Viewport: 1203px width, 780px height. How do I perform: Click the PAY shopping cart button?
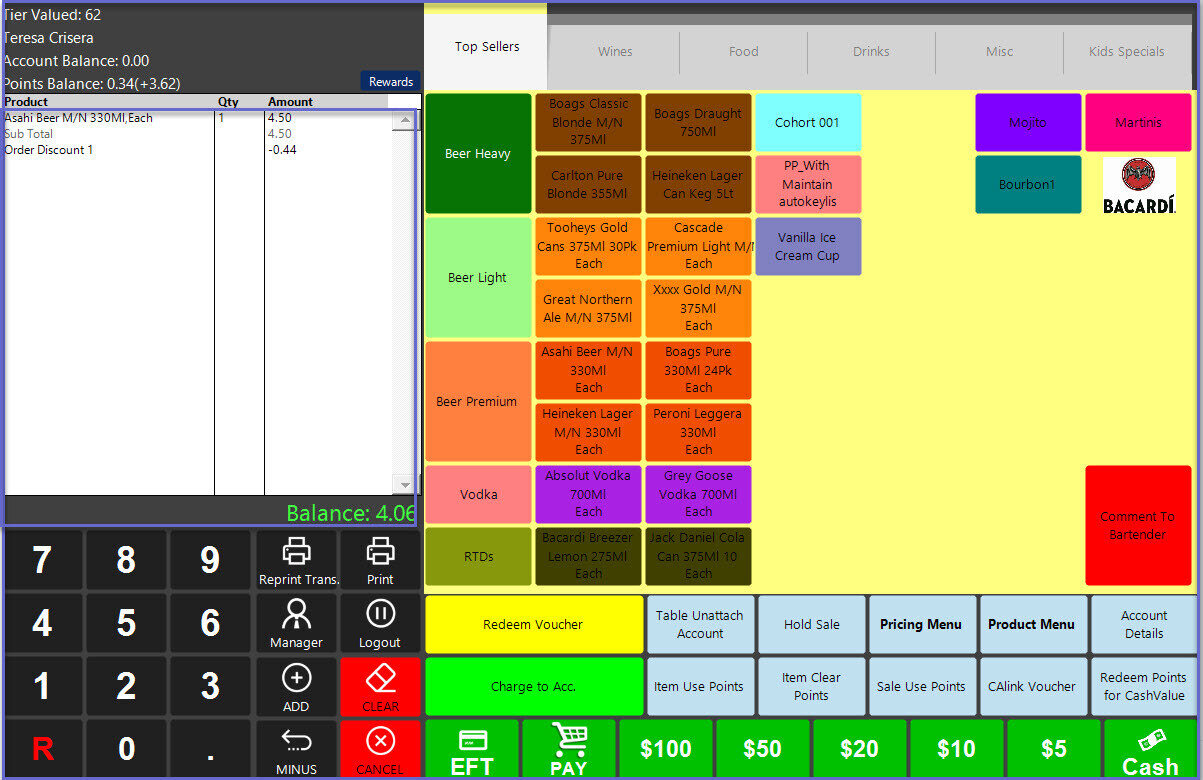click(568, 749)
